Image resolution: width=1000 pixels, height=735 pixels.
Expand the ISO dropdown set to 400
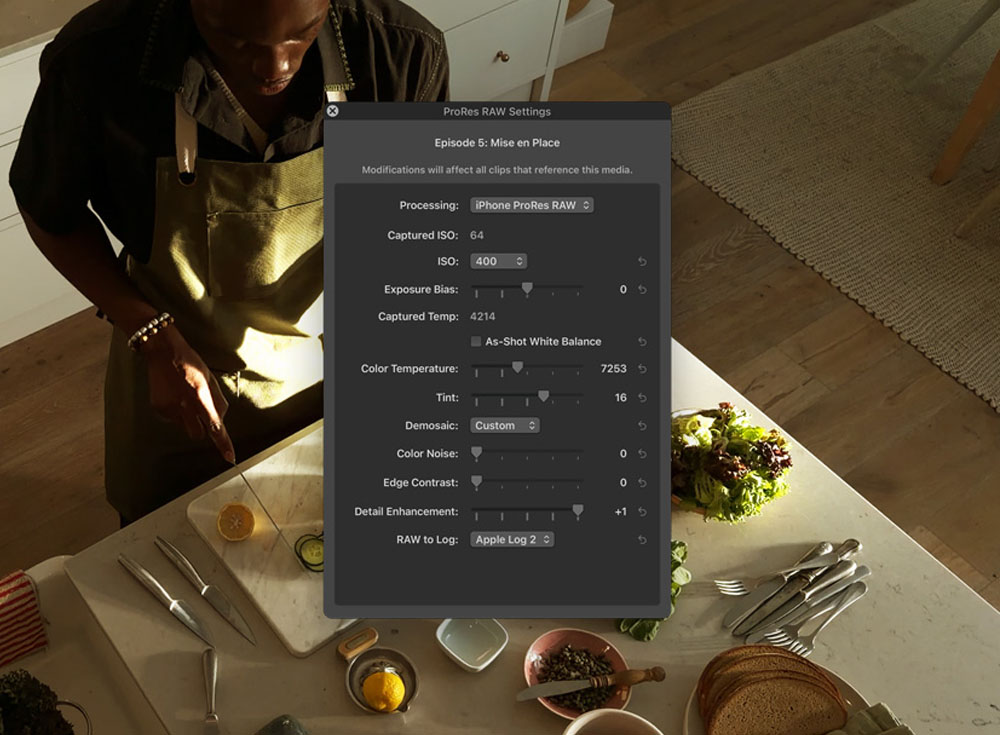498,262
